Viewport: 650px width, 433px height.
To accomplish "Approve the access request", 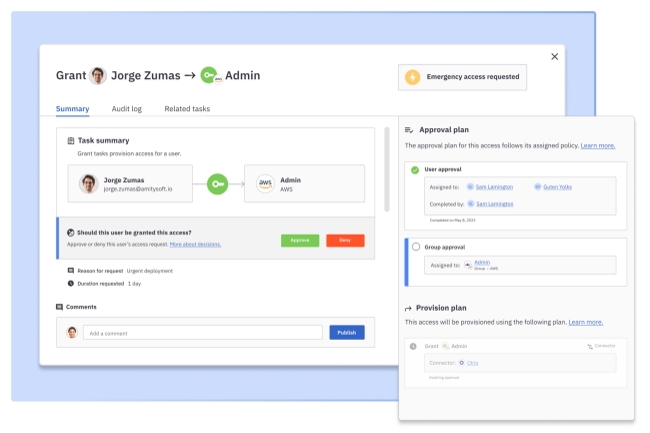I will tap(300, 240).
